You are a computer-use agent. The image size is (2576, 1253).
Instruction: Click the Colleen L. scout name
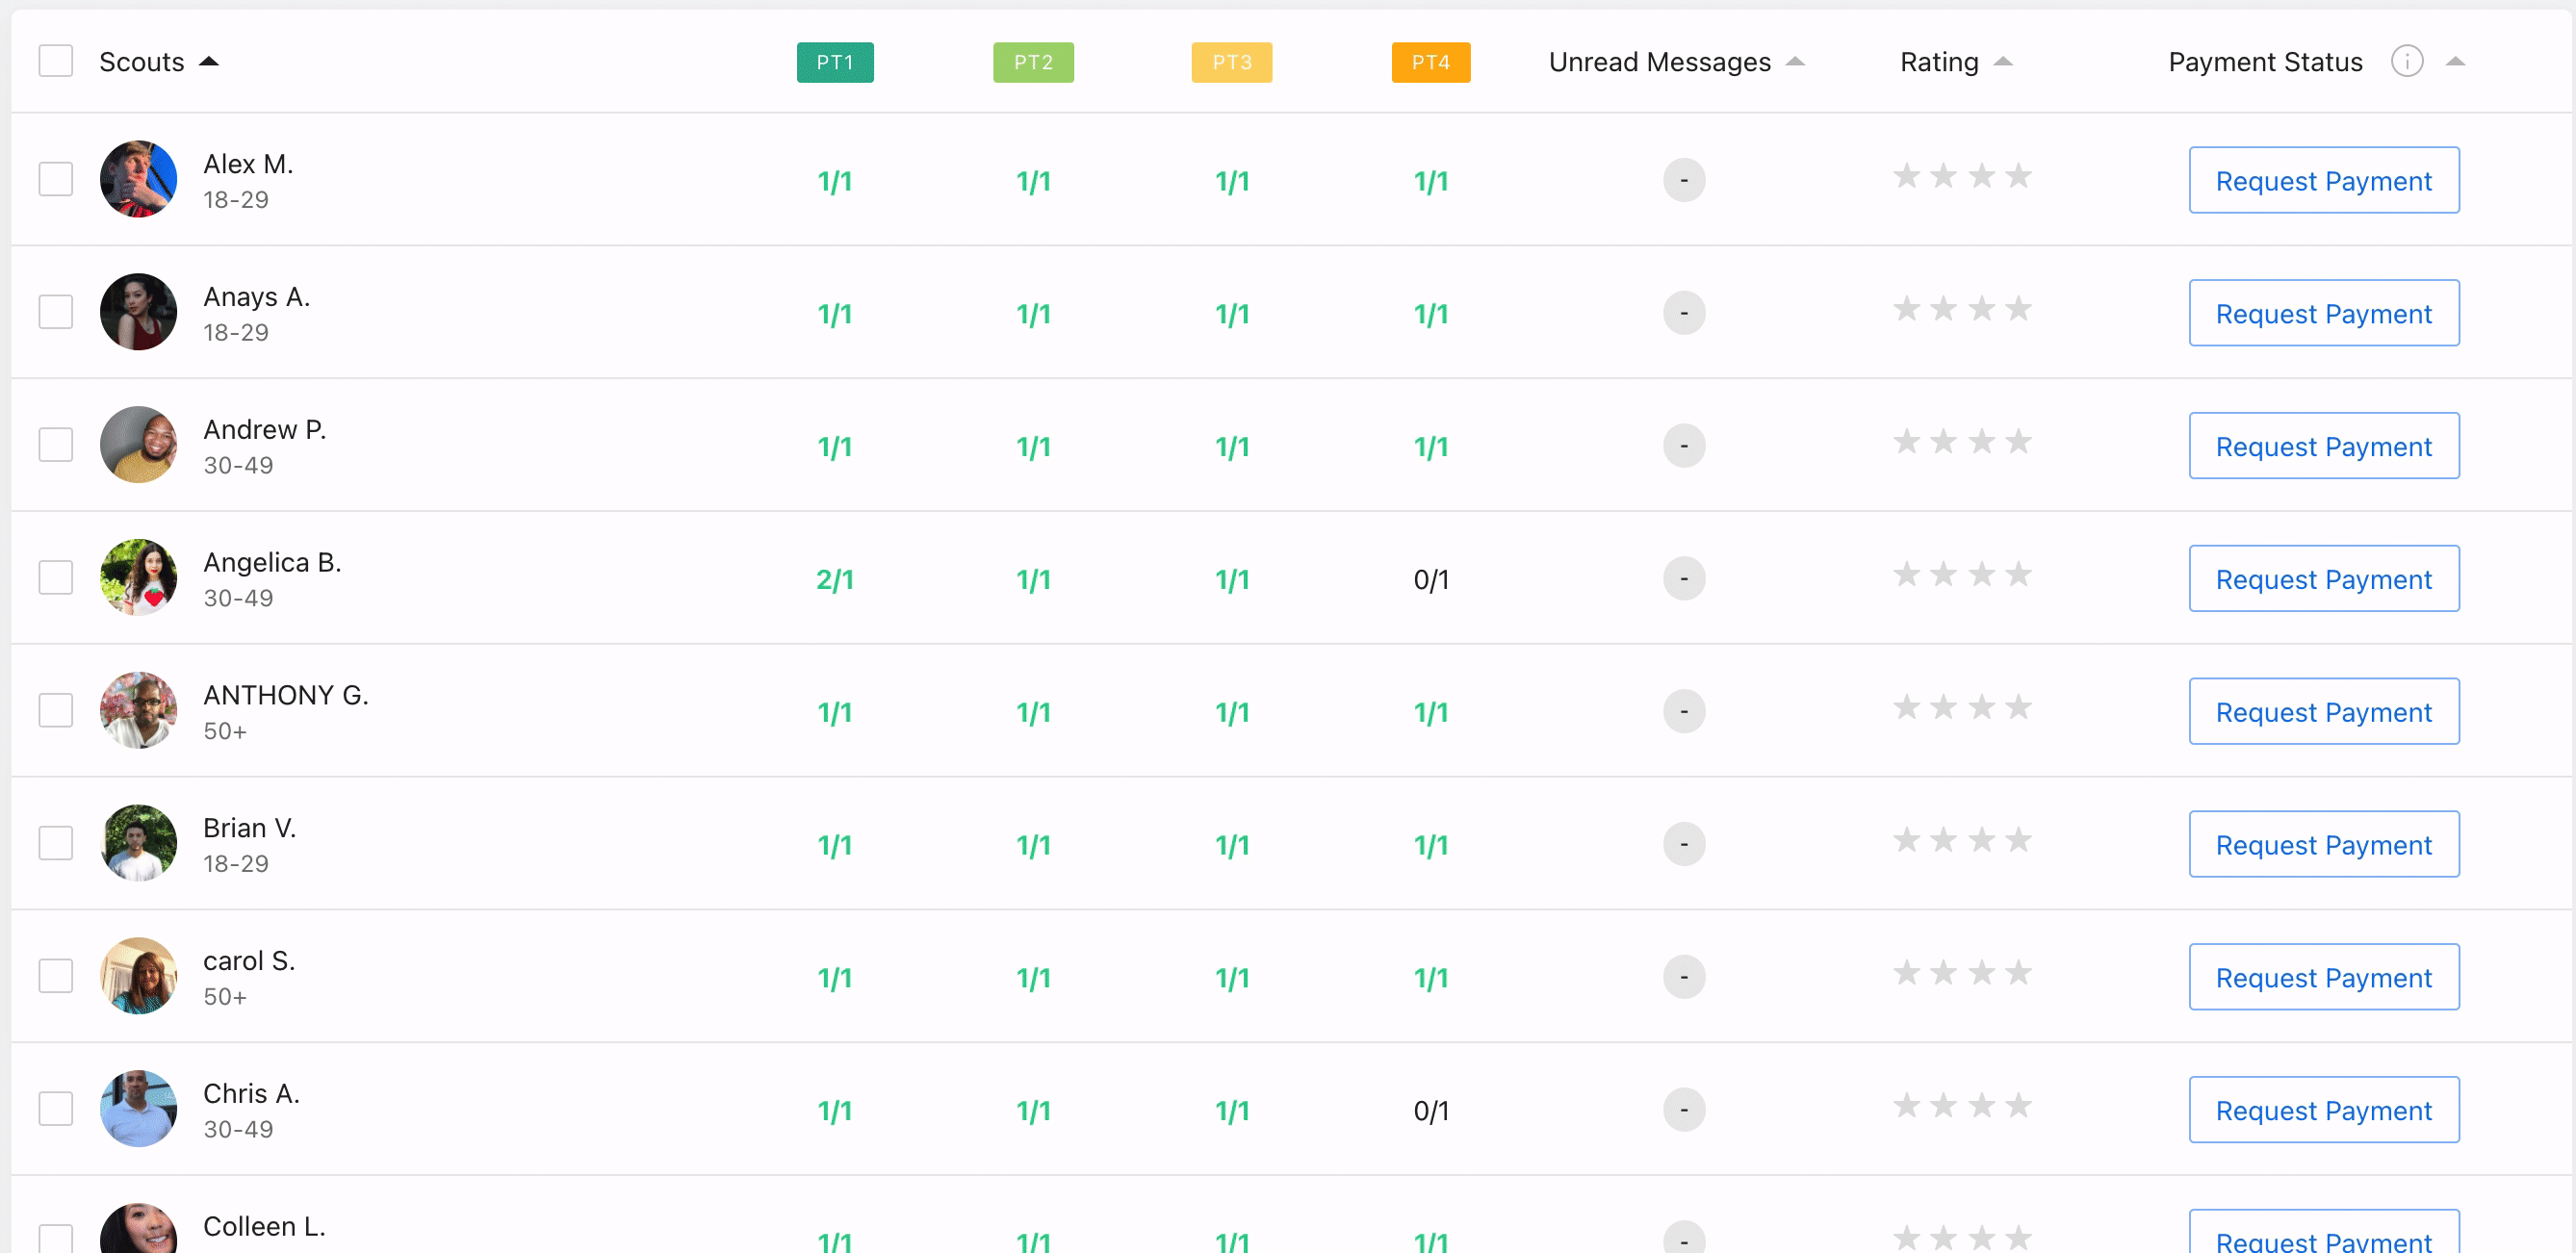tap(264, 1226)
